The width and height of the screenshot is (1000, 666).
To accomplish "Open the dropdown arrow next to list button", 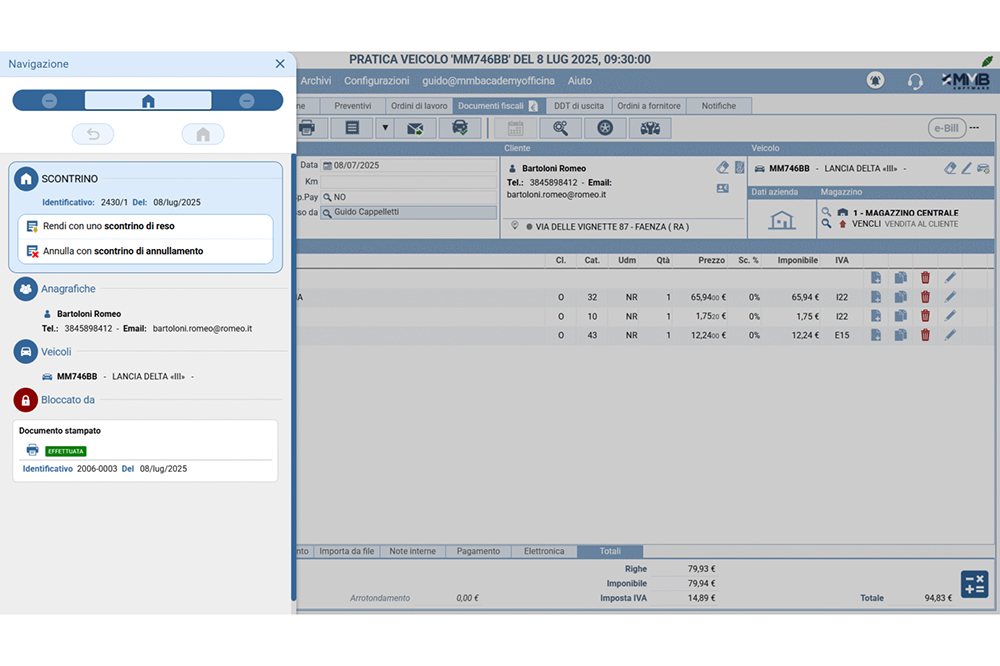I will (x=384, y=128).
